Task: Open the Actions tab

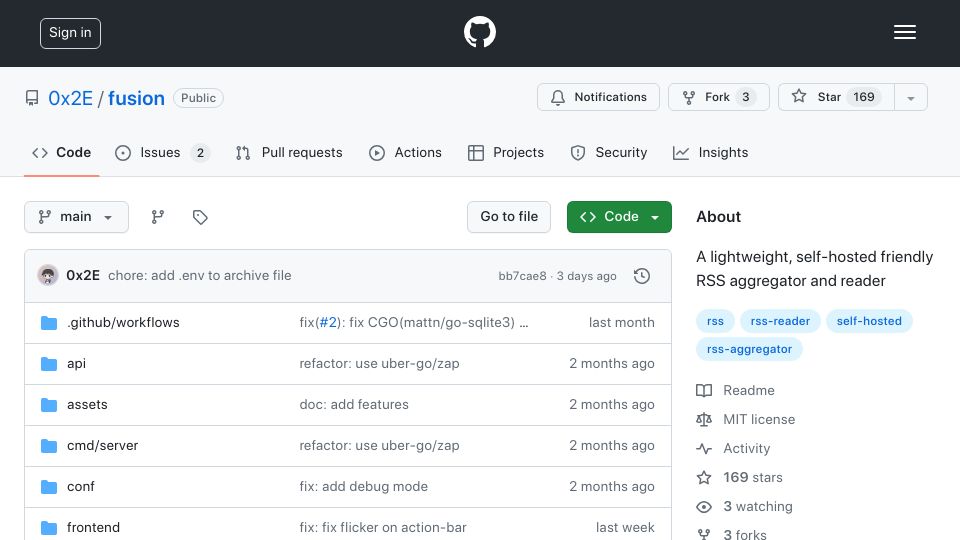Action: 405,152
